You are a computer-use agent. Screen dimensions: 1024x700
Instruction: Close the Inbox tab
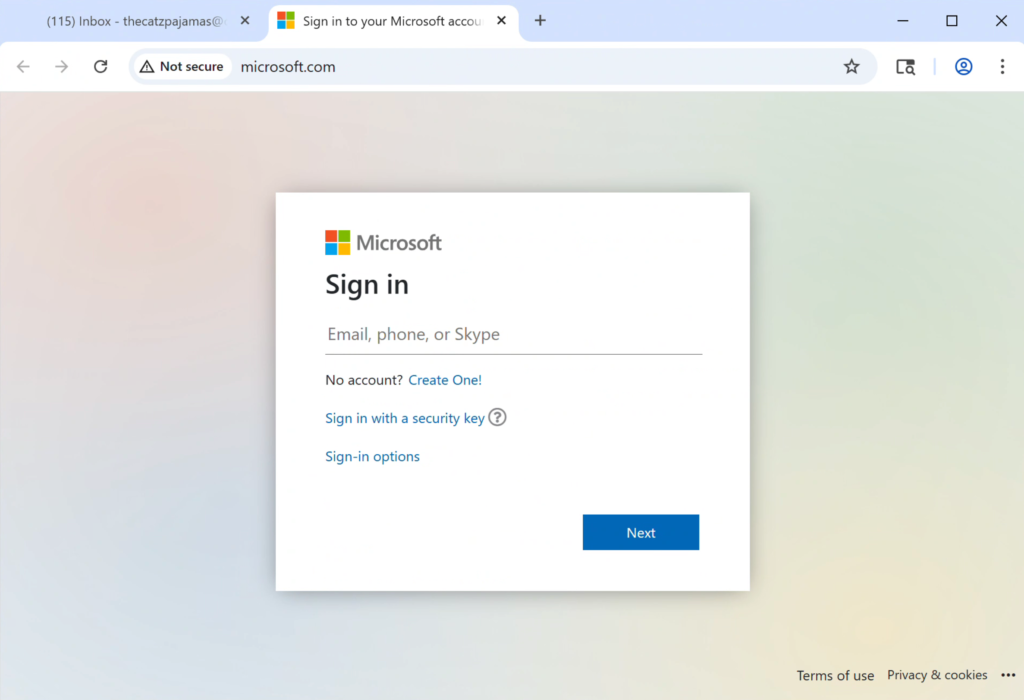245,21
